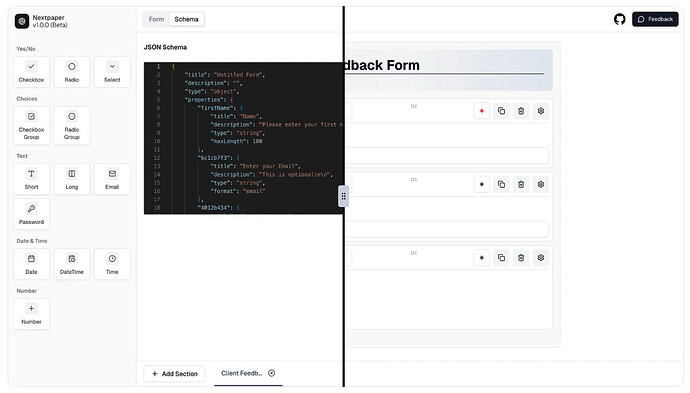Add a Select dropdown element
Viewport: 690px width, 393px height.
click(112, 72)
